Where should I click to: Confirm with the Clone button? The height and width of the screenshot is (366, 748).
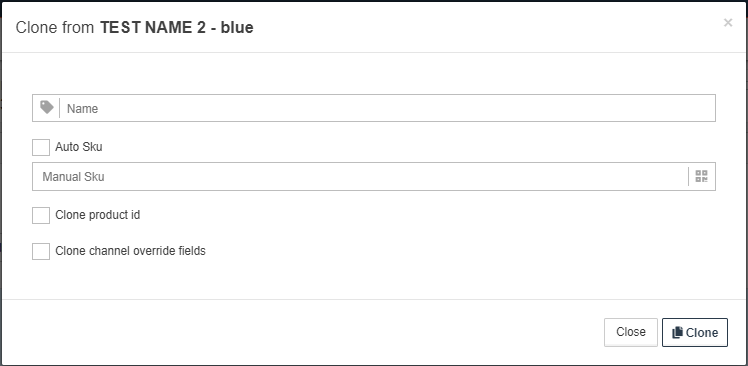(695, 332)
